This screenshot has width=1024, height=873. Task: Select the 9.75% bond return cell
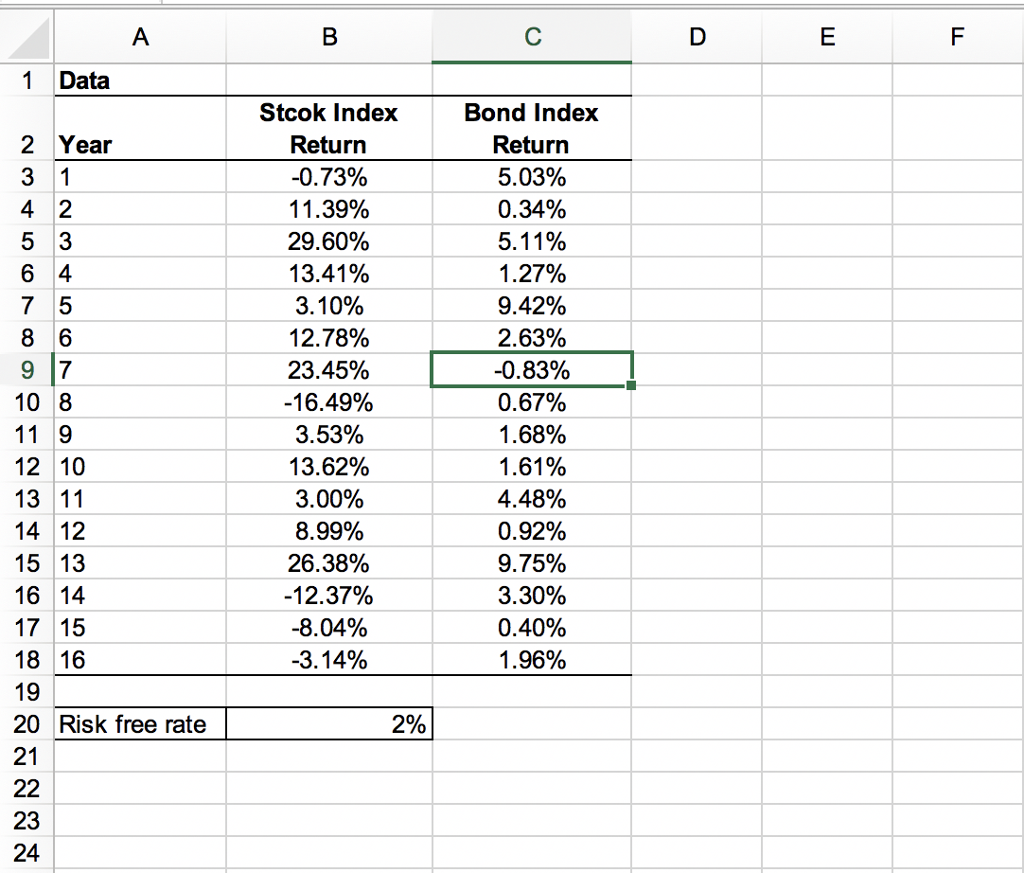[531, 563]
